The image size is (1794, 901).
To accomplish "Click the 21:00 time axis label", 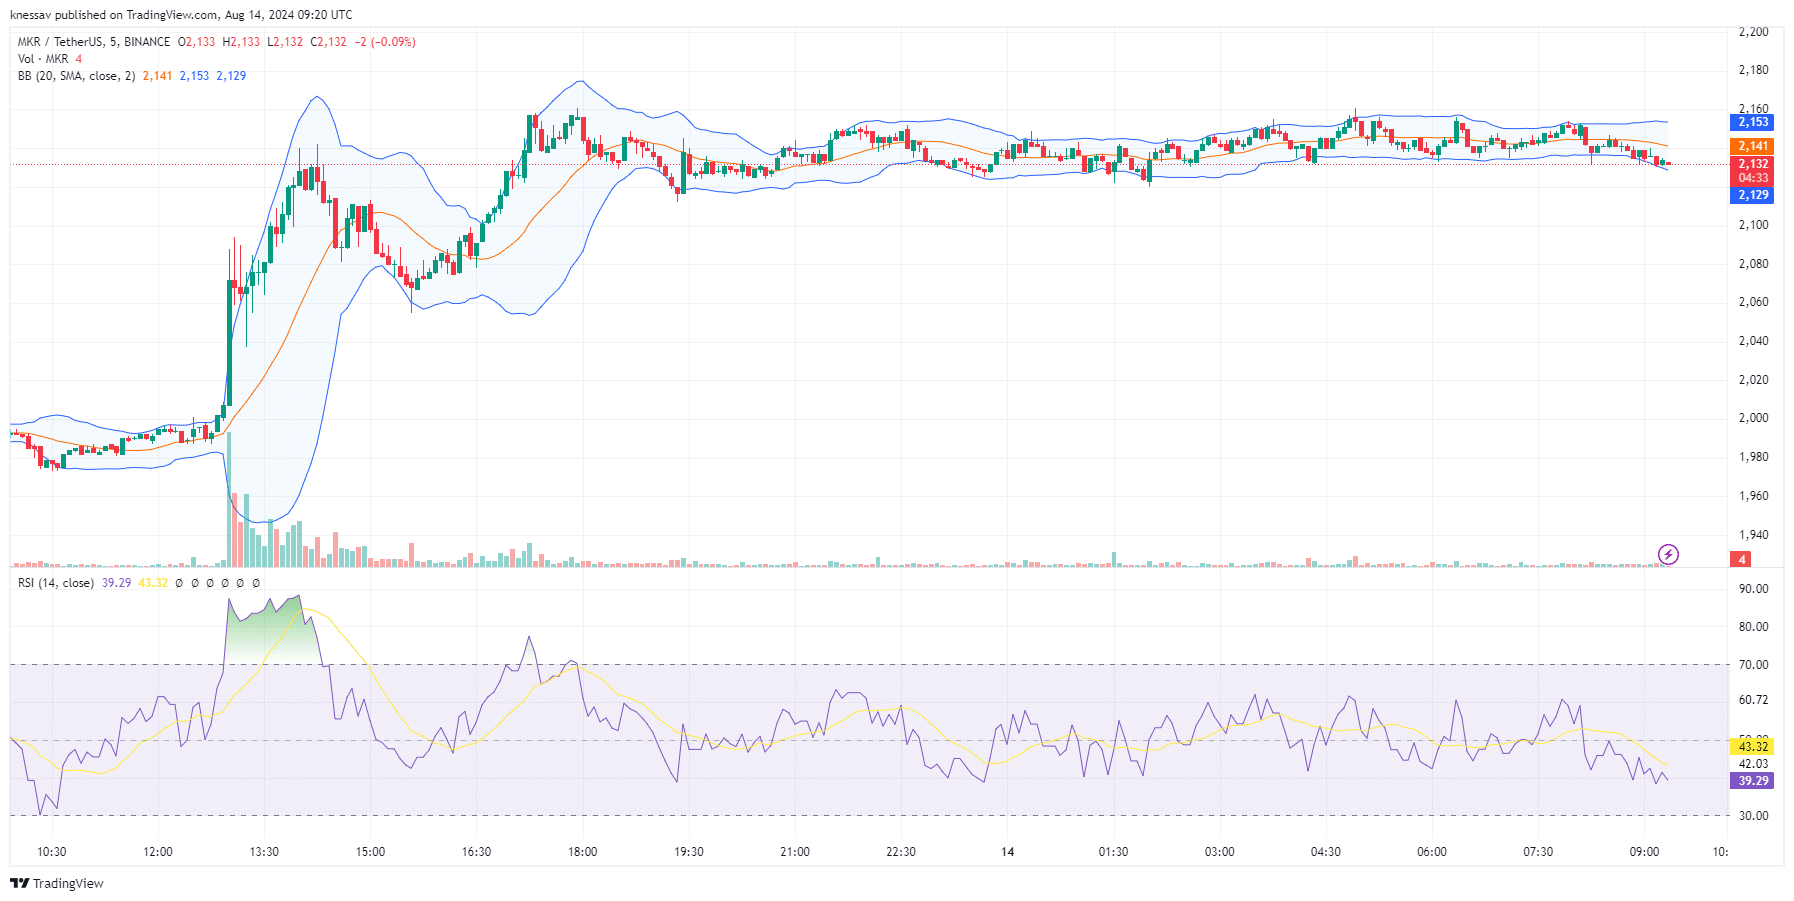I will pos(795,852).
